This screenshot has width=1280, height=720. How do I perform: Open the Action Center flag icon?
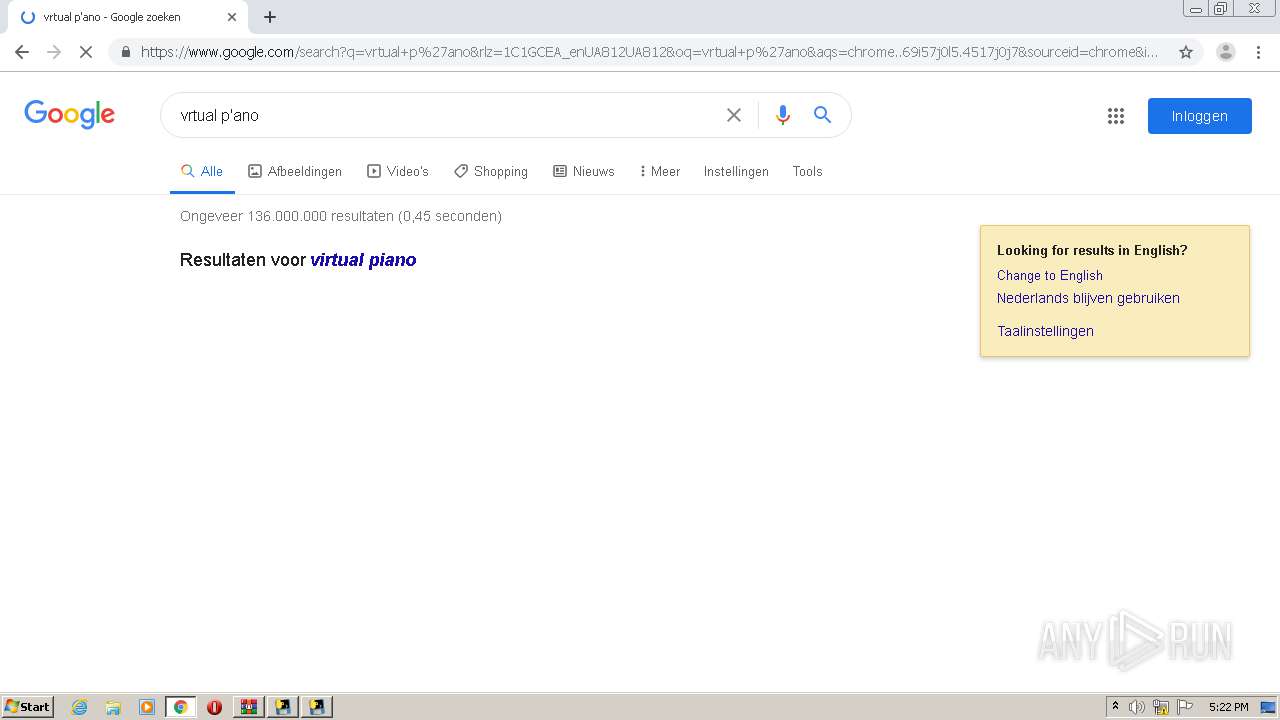(x=1185, y=707)
